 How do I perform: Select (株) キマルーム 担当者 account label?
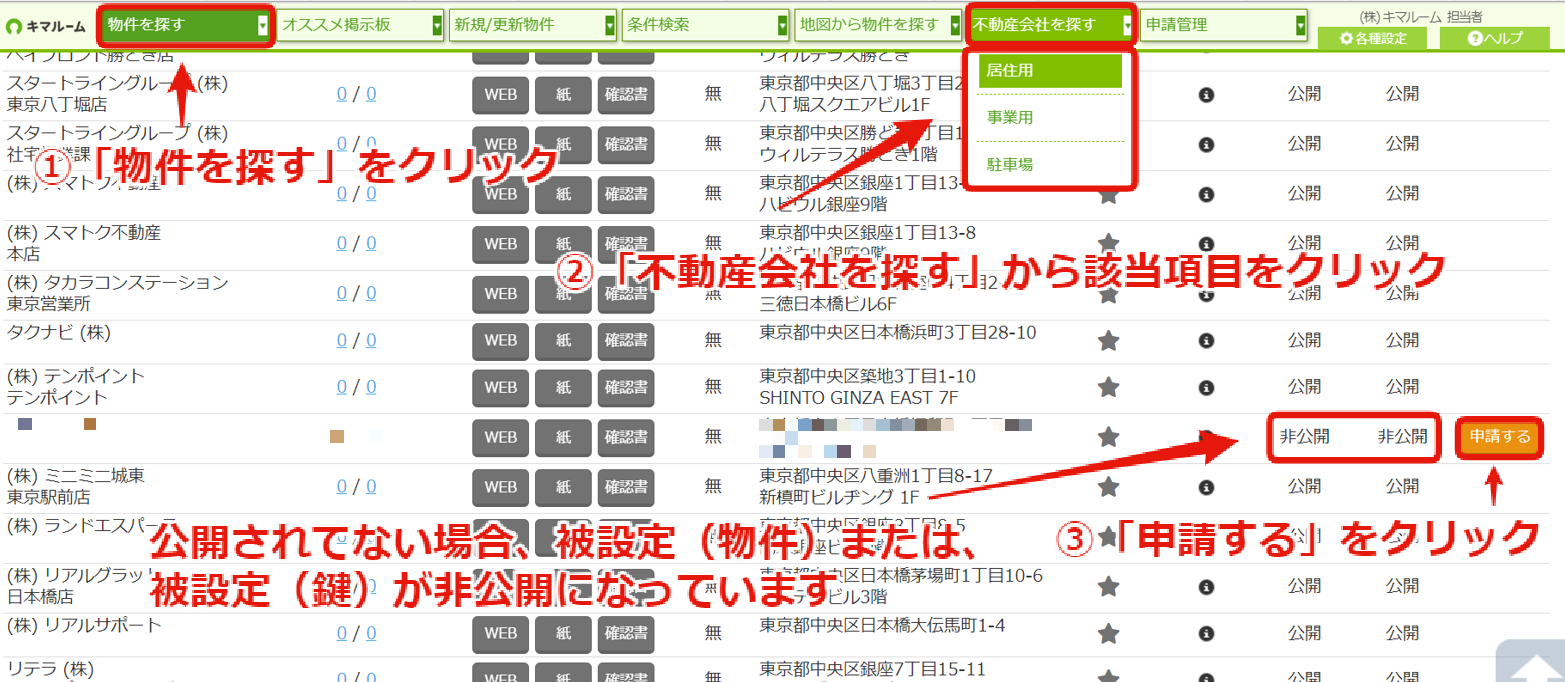coord(1420,16)
